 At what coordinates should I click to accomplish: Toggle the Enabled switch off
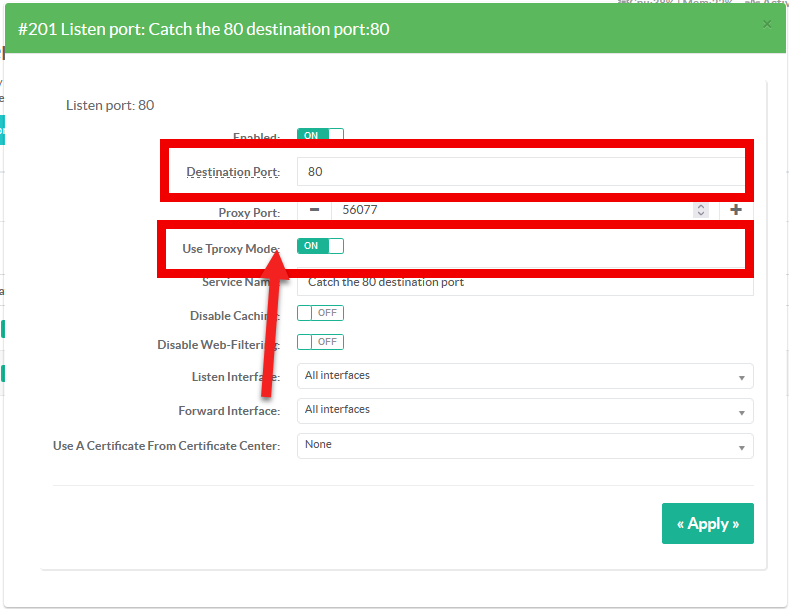point(320,135)
